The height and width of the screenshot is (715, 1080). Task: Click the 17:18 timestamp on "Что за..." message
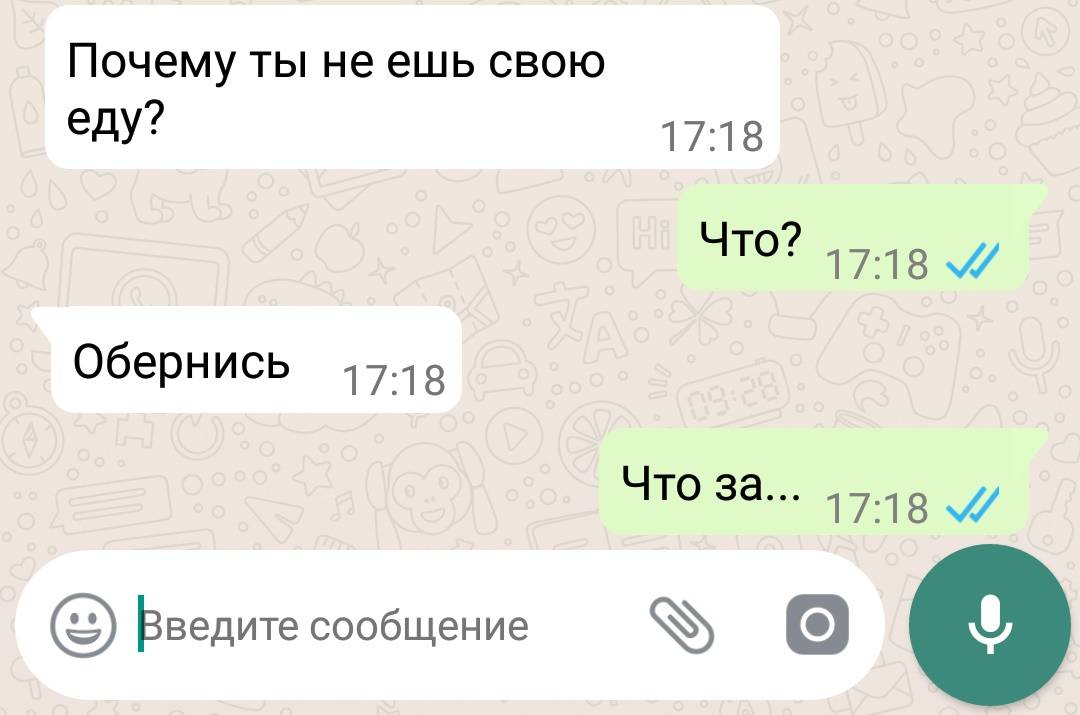(878, 508)
